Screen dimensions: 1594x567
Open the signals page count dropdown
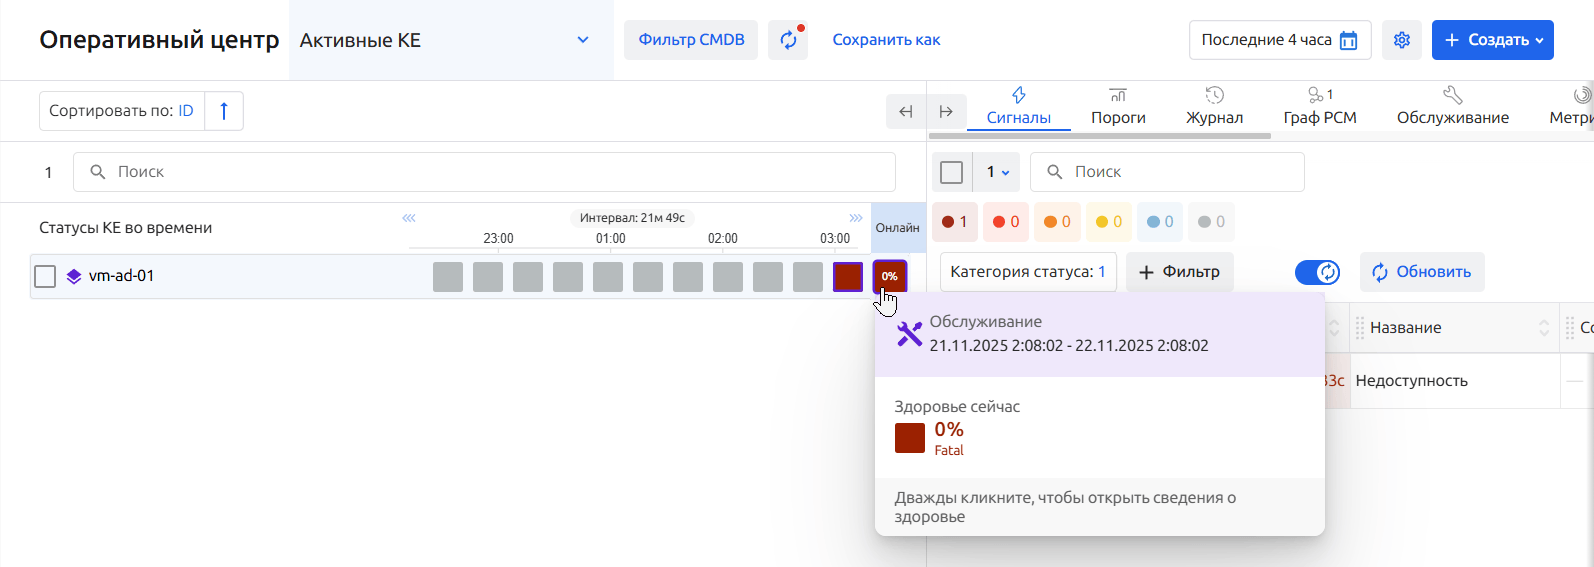pyautogui.click(x=997, y=172)
